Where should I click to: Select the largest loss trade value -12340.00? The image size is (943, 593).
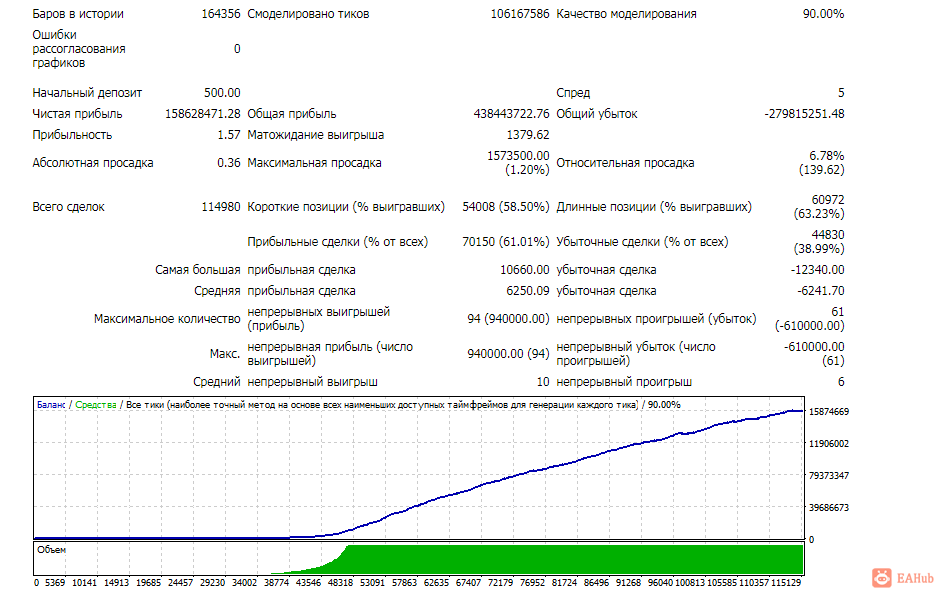click(x=817, y=270)
